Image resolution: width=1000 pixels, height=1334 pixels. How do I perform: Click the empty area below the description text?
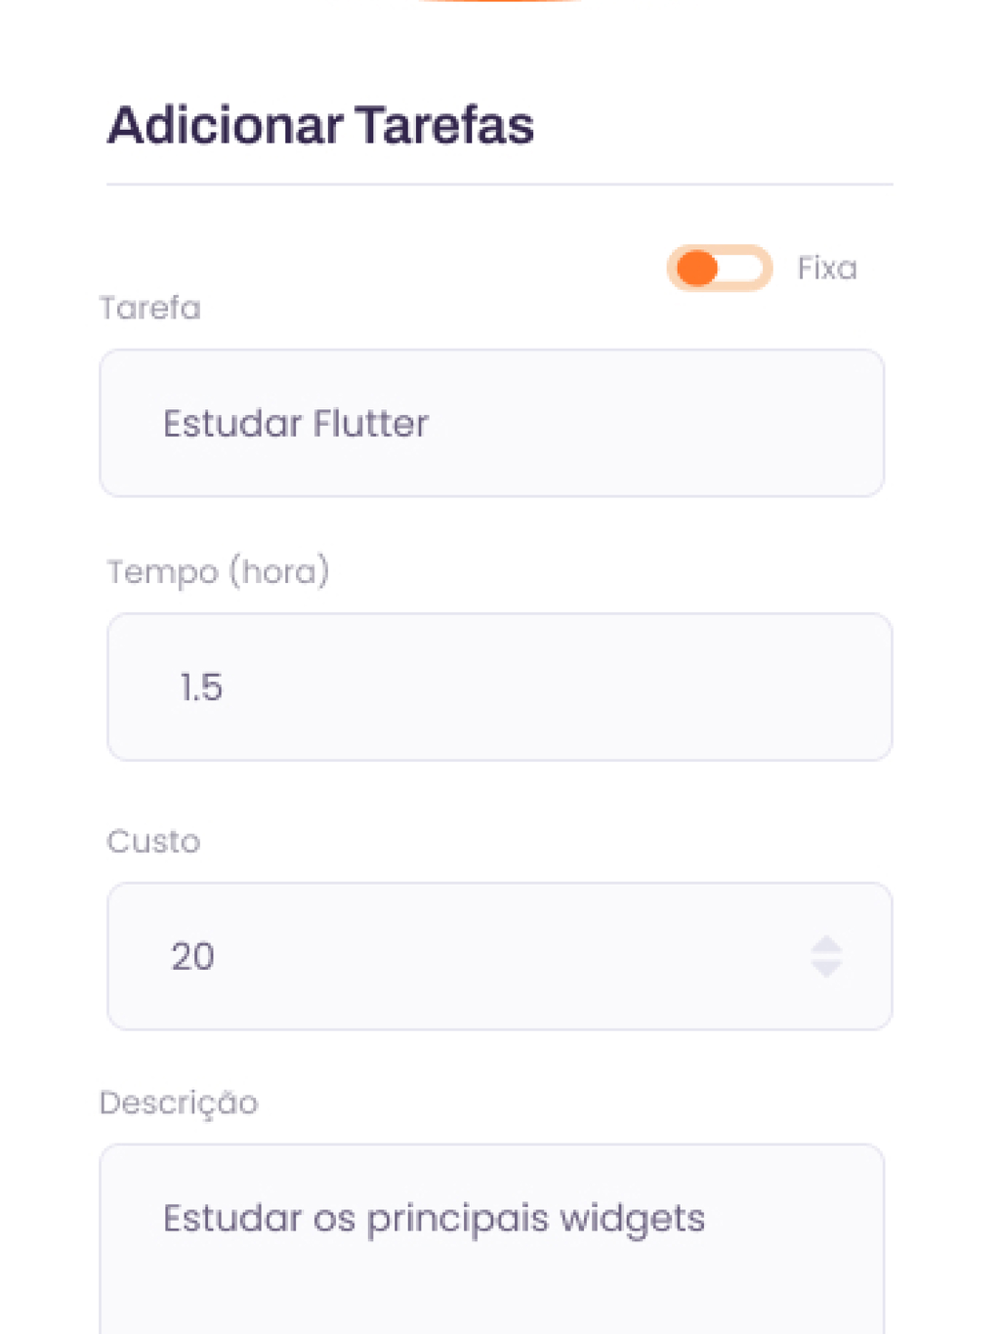click(492, 1295)
